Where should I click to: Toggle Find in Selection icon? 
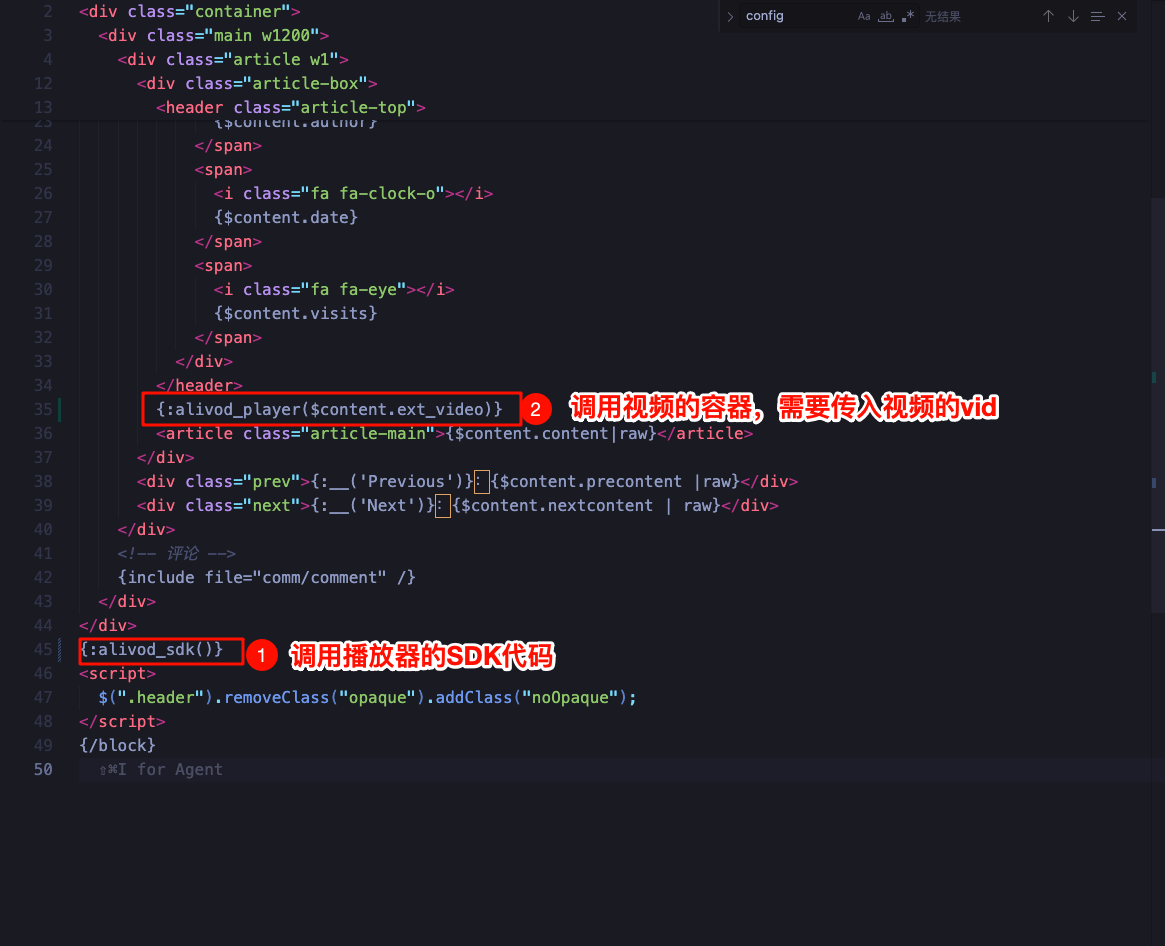point(1097,16)
